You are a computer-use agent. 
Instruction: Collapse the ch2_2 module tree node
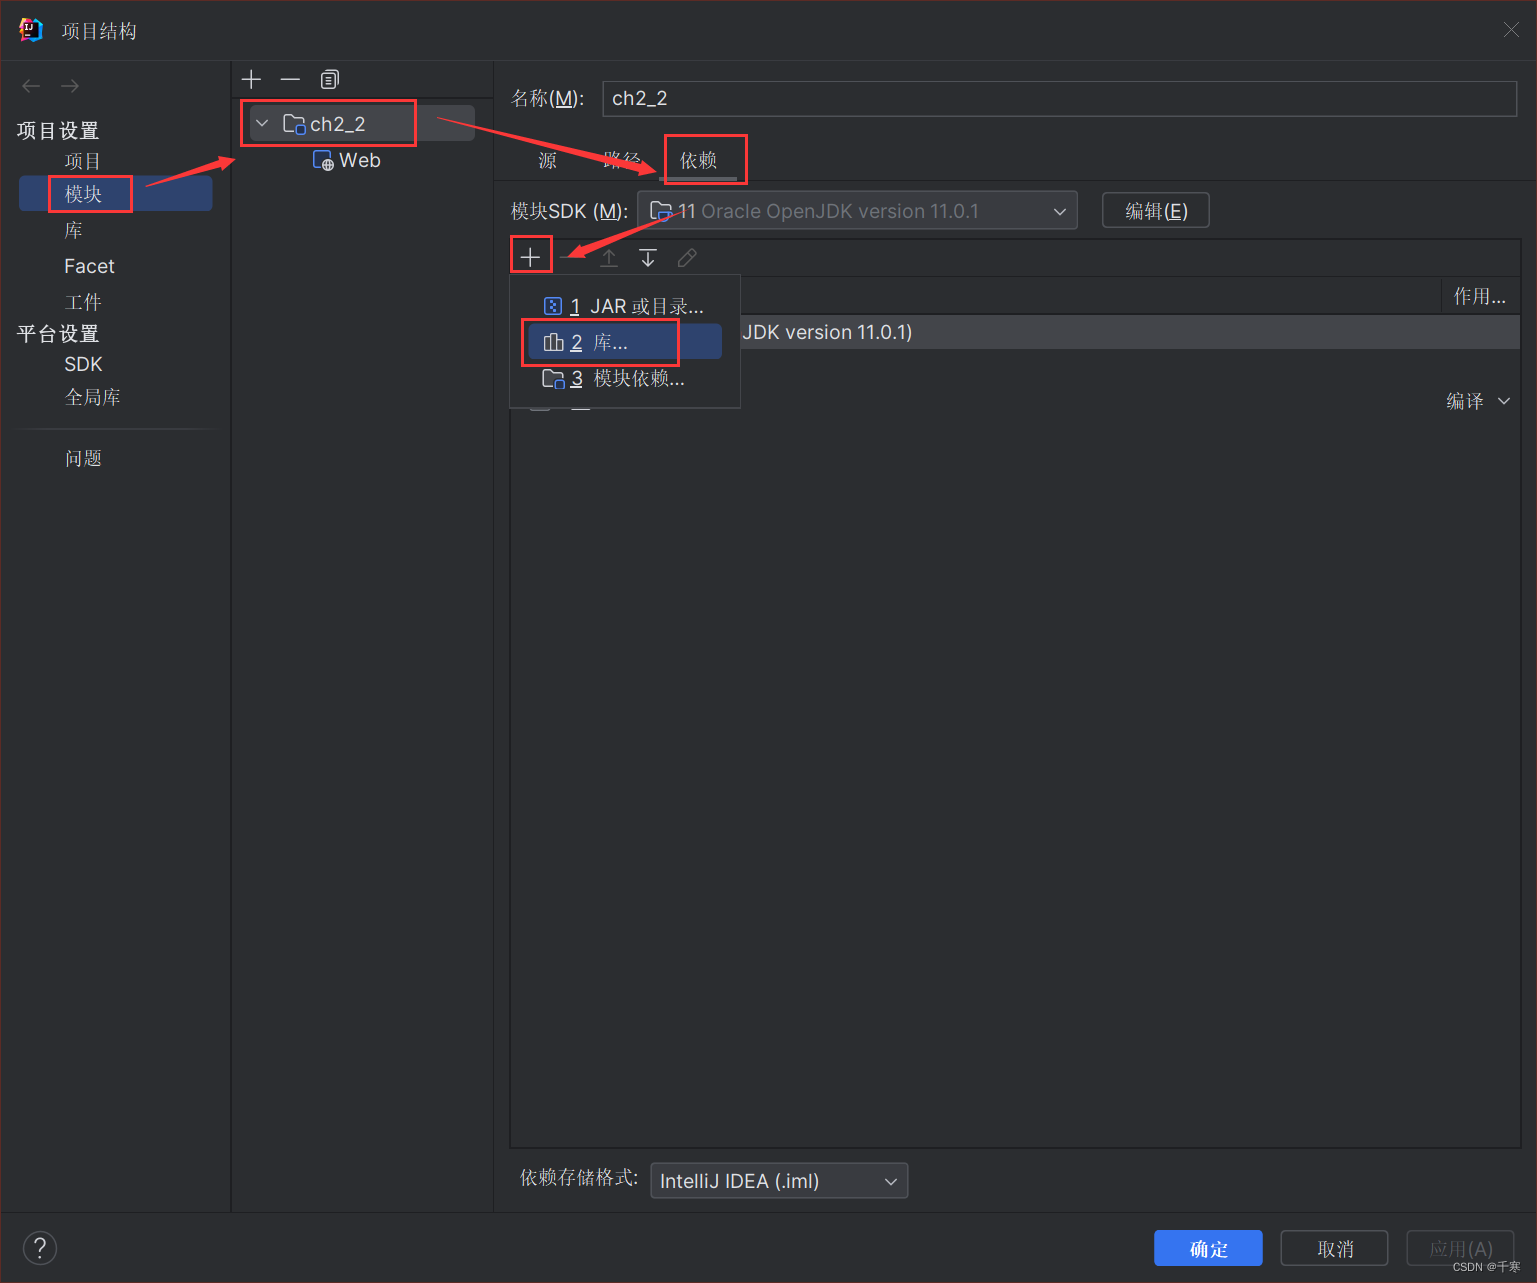tap(262, 123)
